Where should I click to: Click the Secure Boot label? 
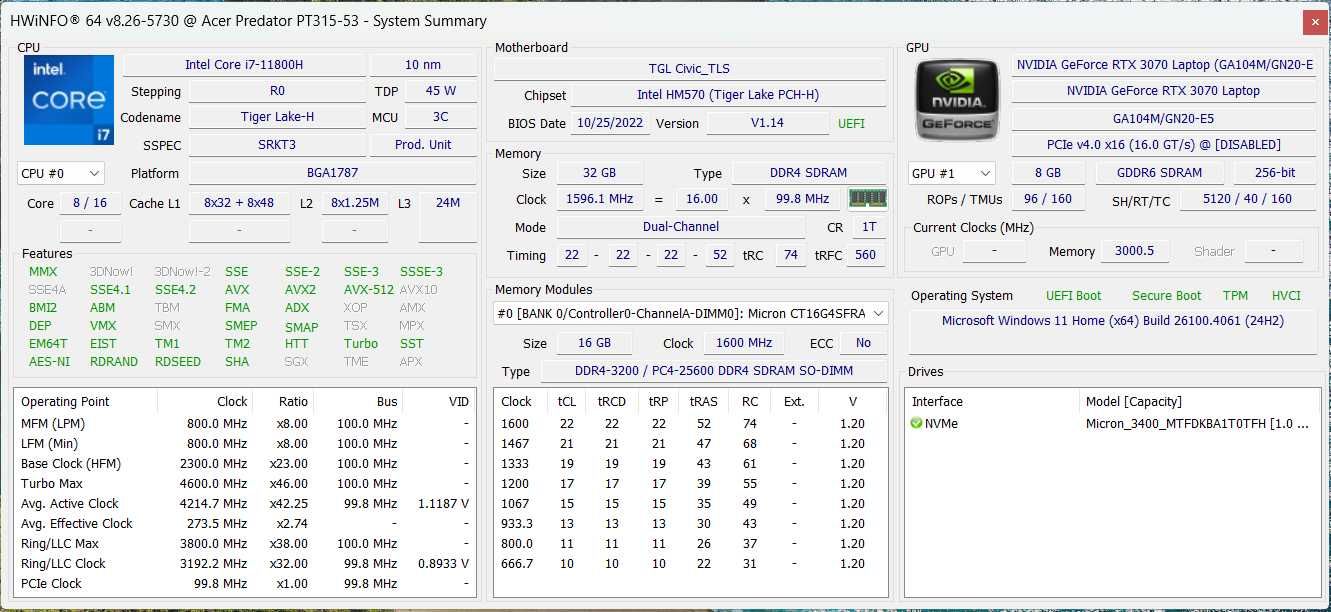point(1166,295)
